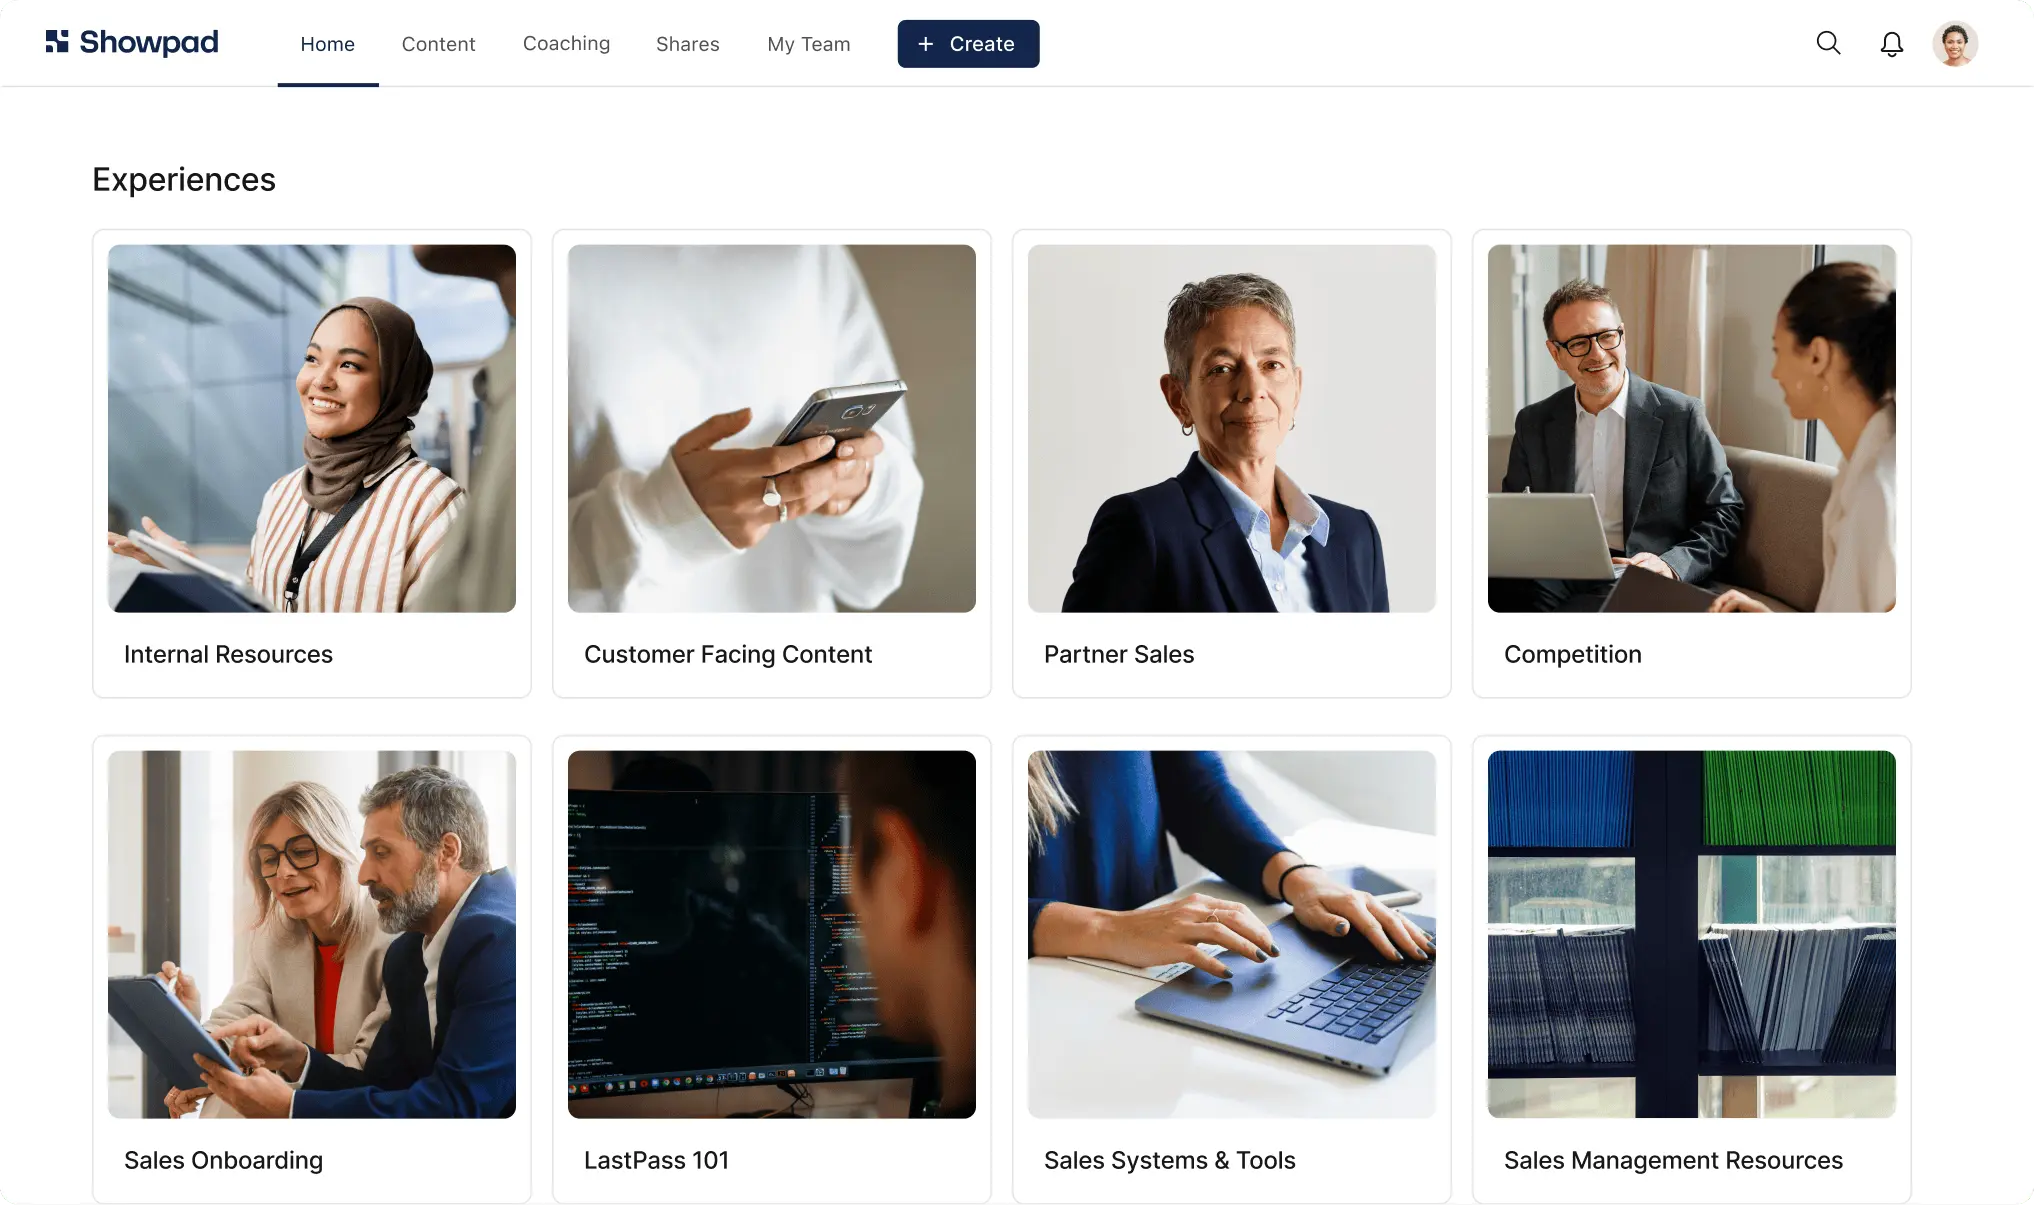Click the Sales Systems & Tools title
Viewport: 2034px width, 1205px height.
[x=1169, y=1160]
